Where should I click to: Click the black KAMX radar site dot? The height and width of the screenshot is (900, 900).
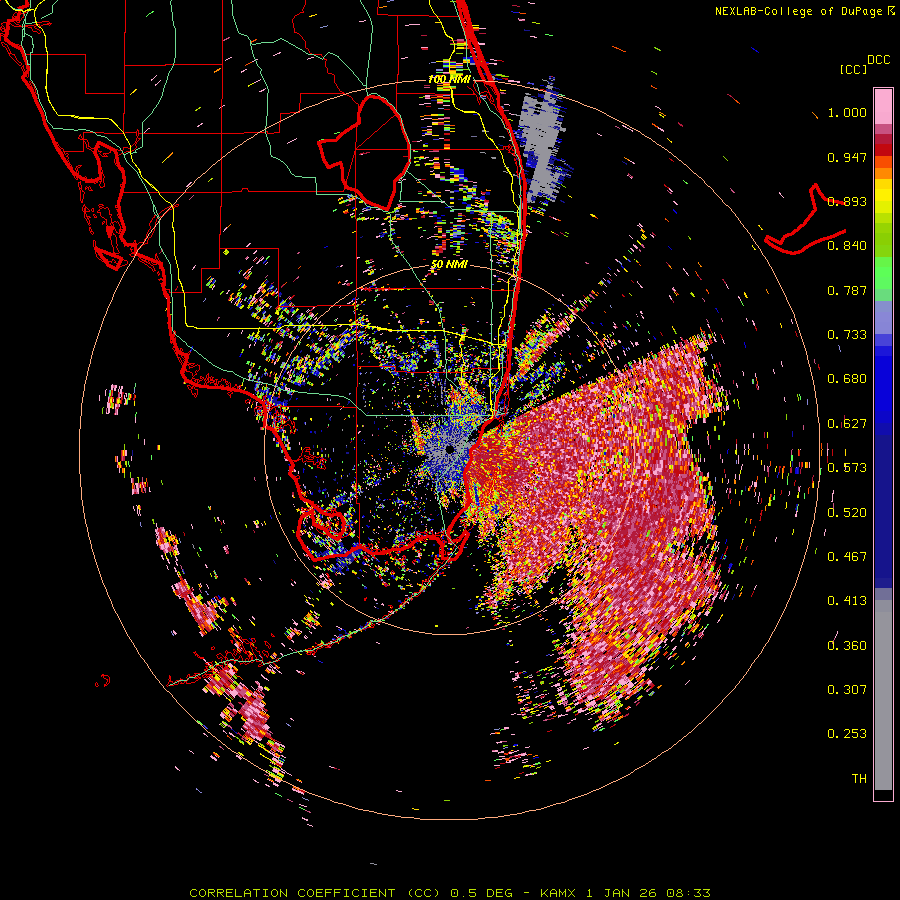pyautogui.click(x=450, y=449)
